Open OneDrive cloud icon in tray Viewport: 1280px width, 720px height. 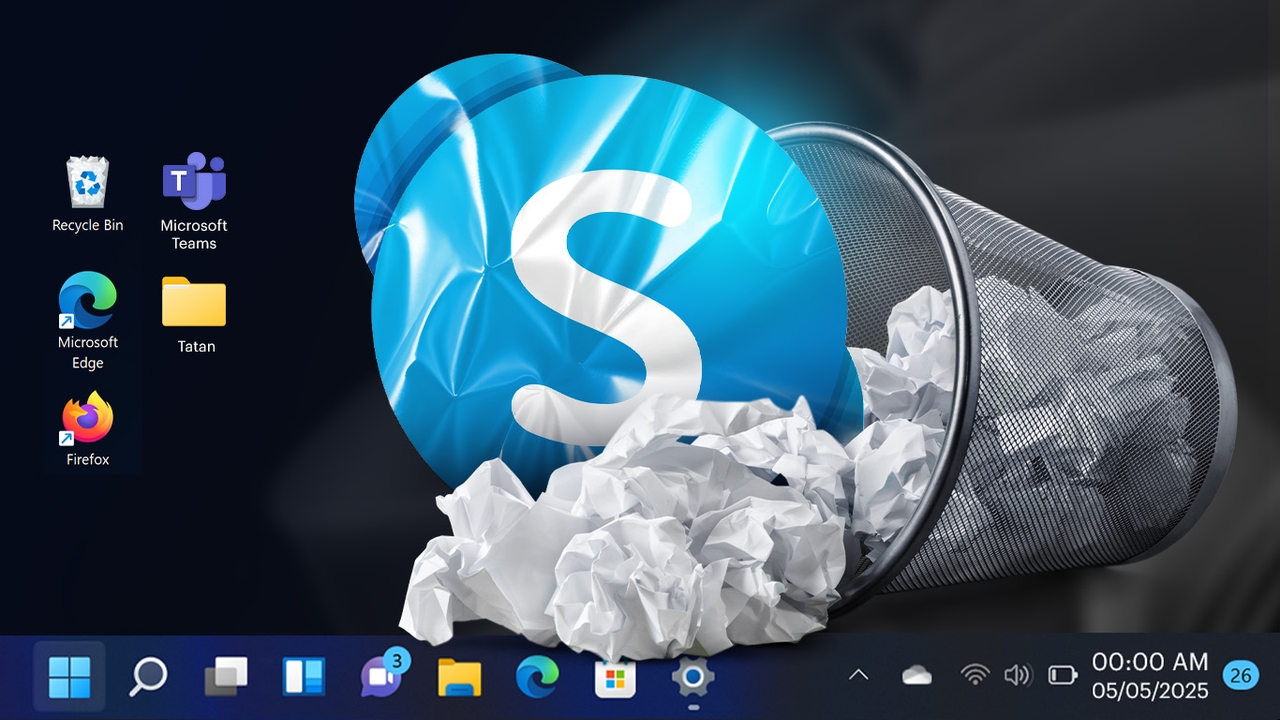pos(916,675)
